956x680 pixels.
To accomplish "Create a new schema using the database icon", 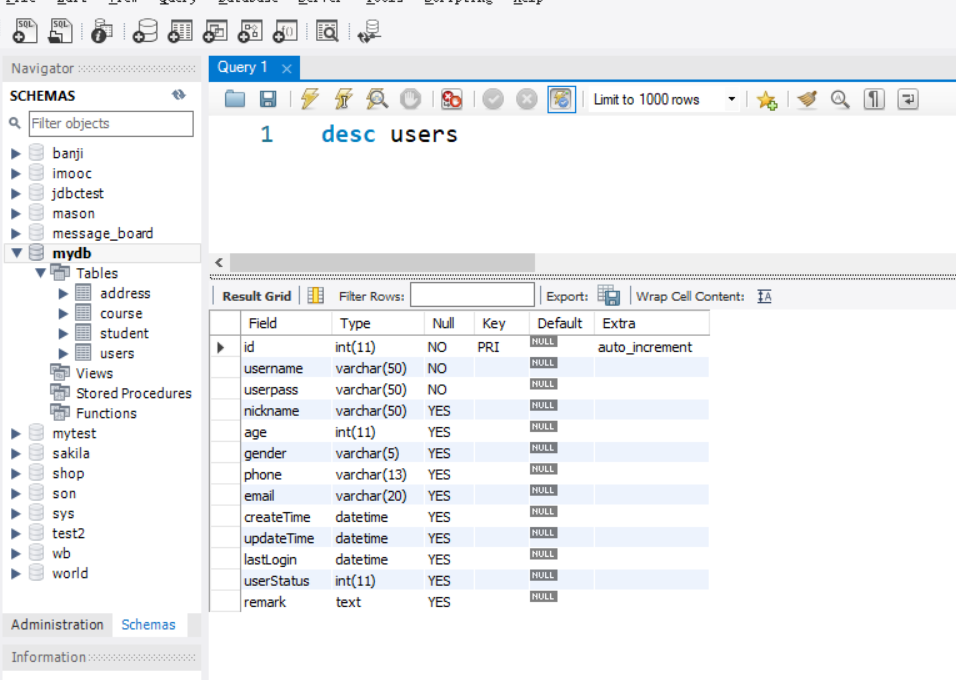I will [x=146, y=32].
